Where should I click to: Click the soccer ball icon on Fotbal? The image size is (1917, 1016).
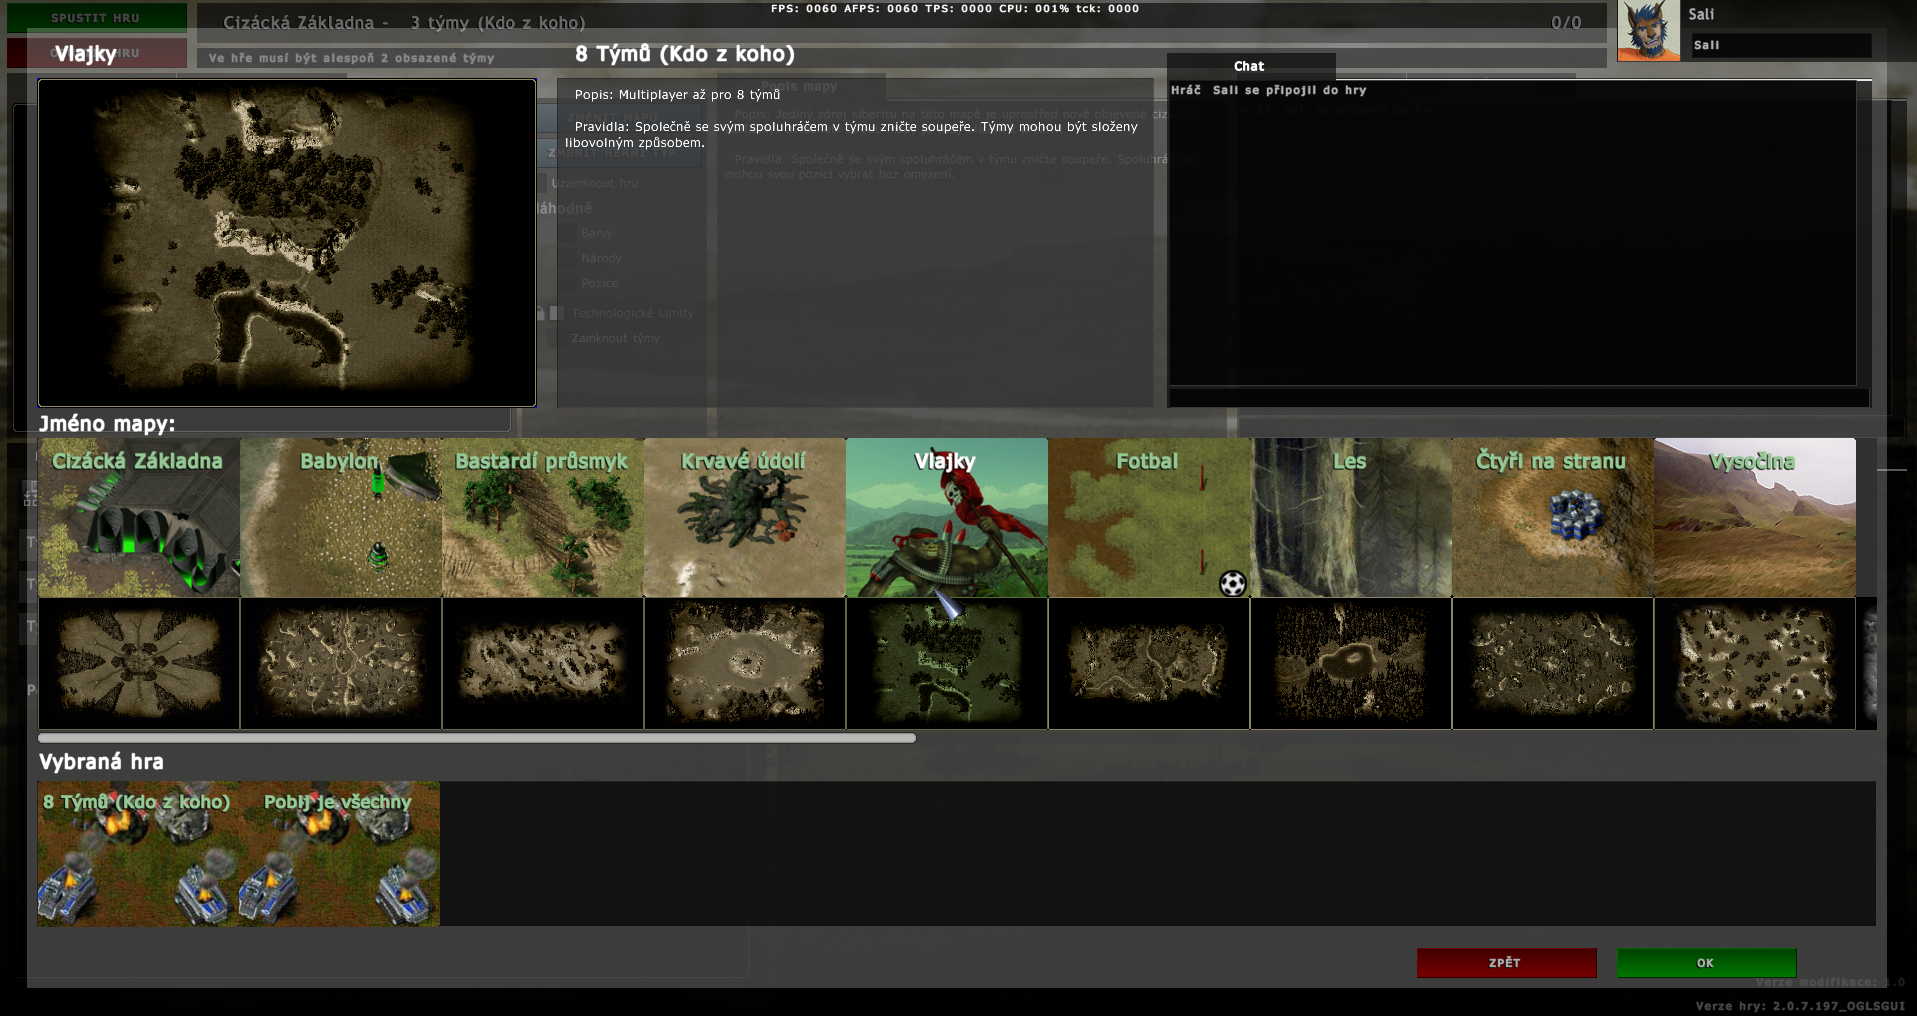[x=1233, y=583]
